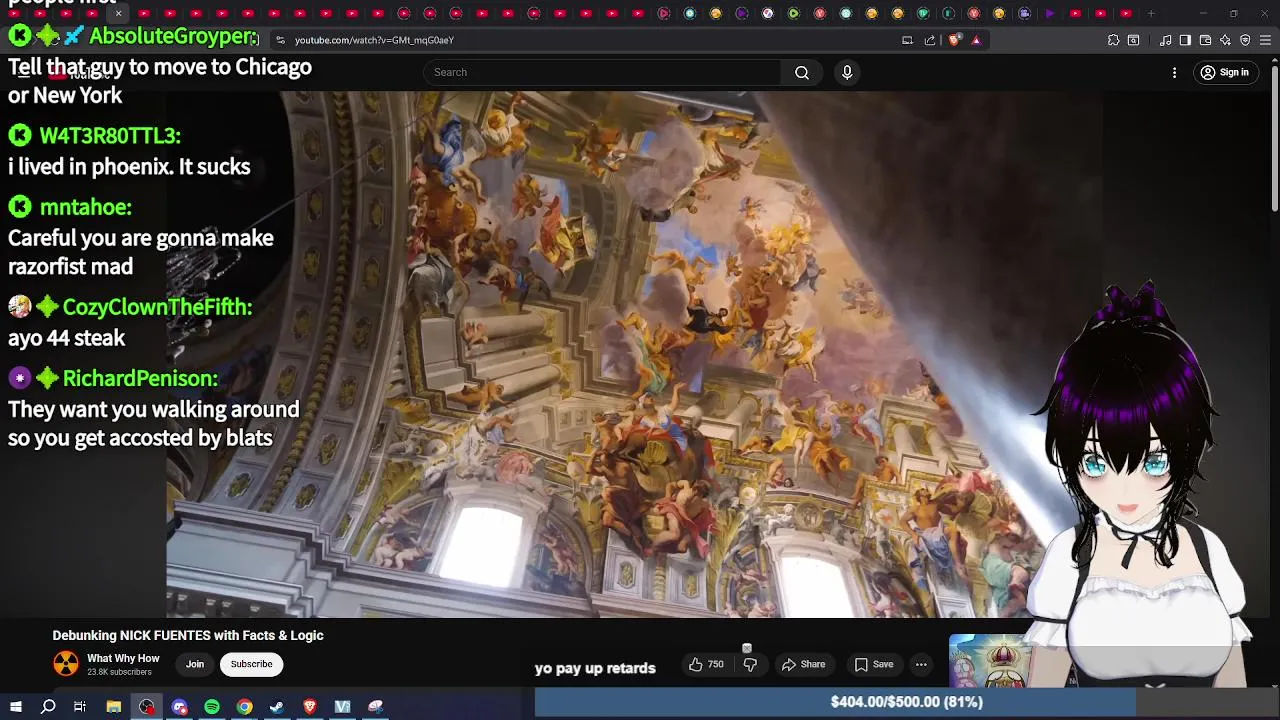The image size is (1280, 720).
Task: Open a new browser tab
Action: [1151, 13]
